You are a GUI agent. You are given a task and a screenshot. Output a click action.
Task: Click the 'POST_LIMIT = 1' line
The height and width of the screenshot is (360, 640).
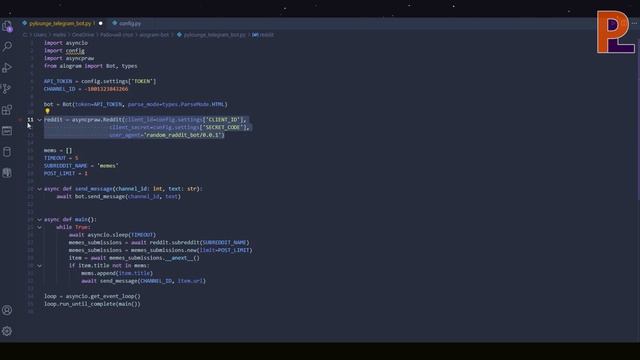click(x=66, y=173)
